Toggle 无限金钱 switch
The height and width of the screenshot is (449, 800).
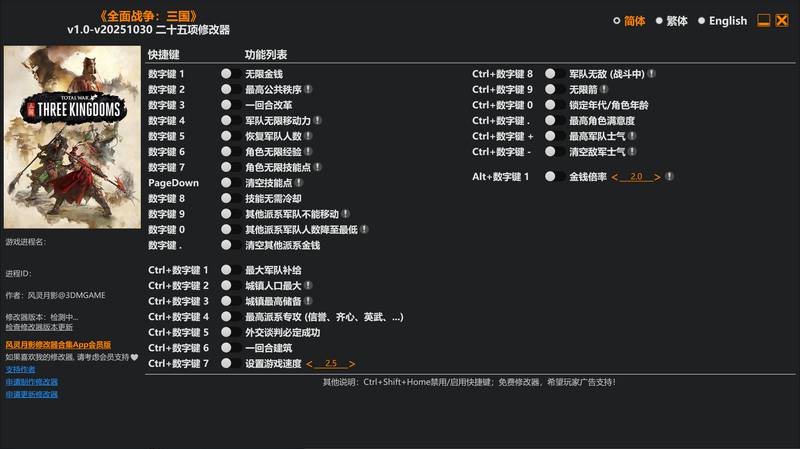[x=231, y=74]
